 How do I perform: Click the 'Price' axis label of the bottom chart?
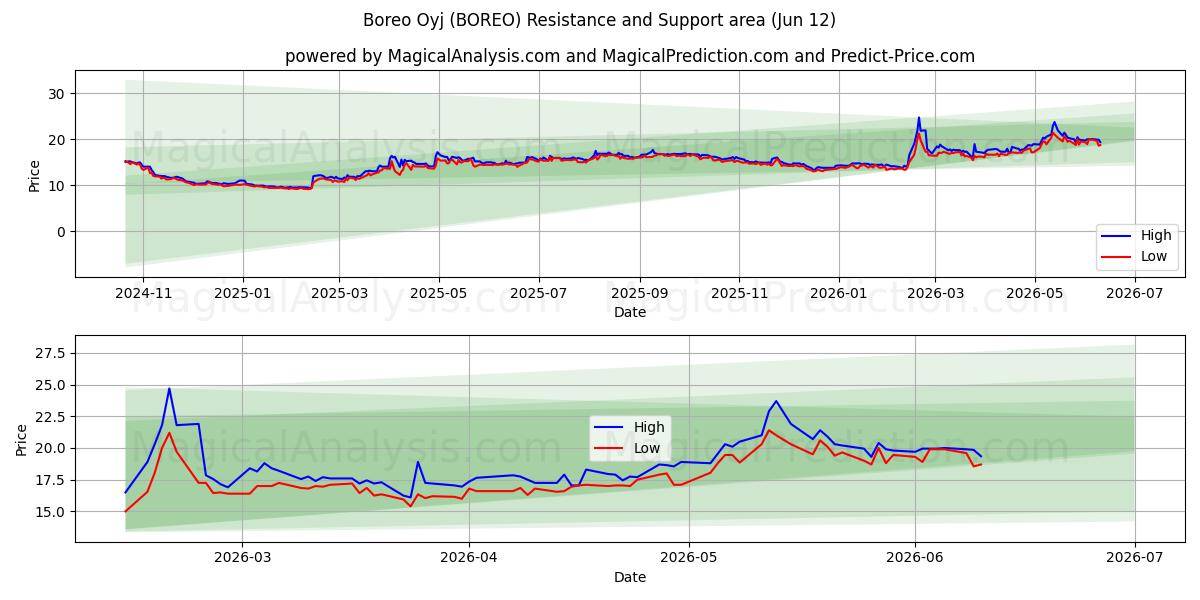pos(22,441)
